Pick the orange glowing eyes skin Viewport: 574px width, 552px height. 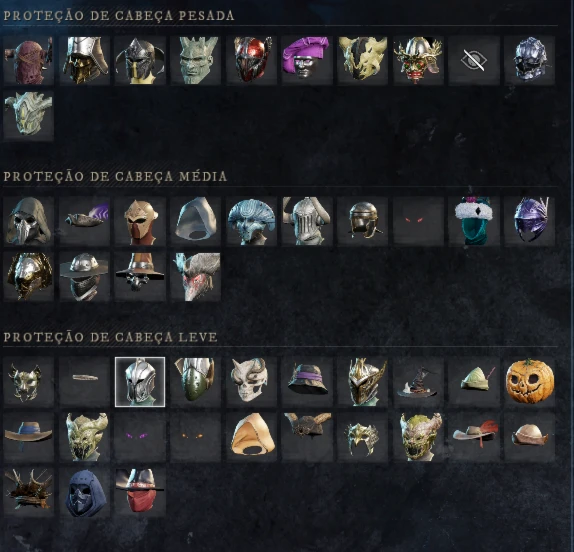click(195, 437)
